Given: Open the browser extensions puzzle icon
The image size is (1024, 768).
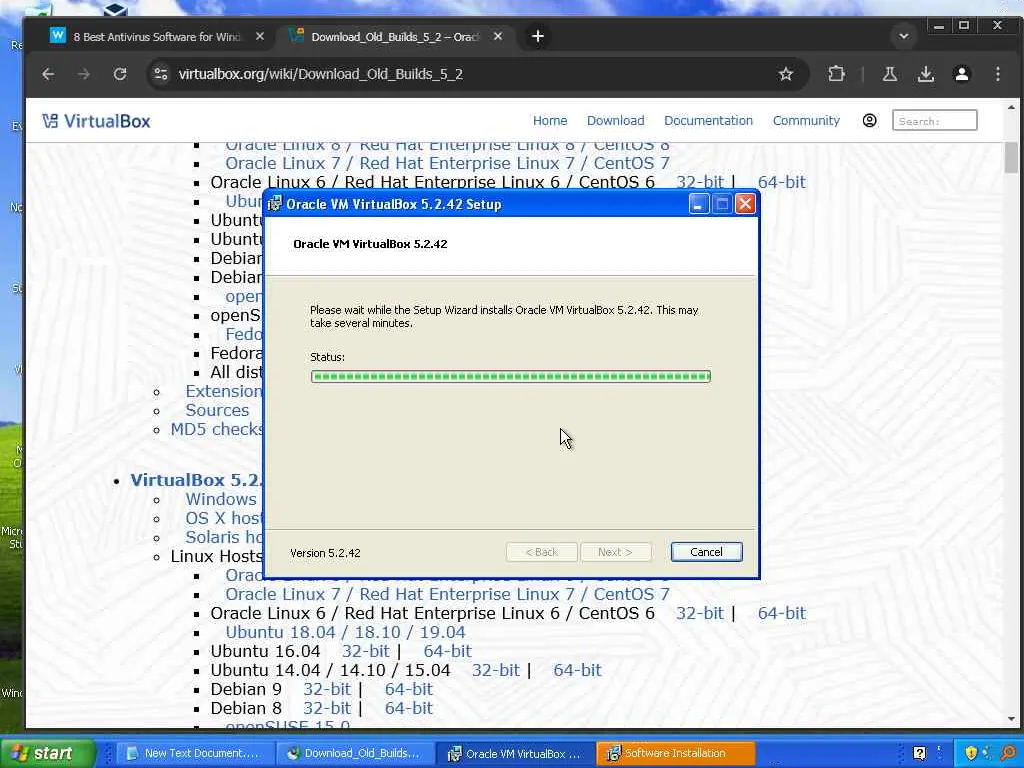Looking at the screenshot, I should point(836,74).
